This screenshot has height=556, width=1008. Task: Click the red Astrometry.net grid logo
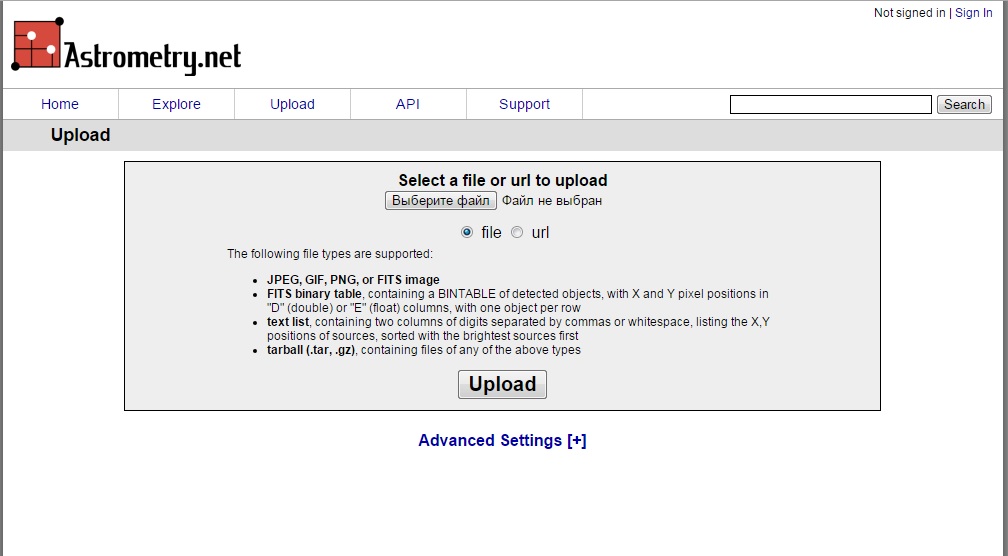click(37, 44)
